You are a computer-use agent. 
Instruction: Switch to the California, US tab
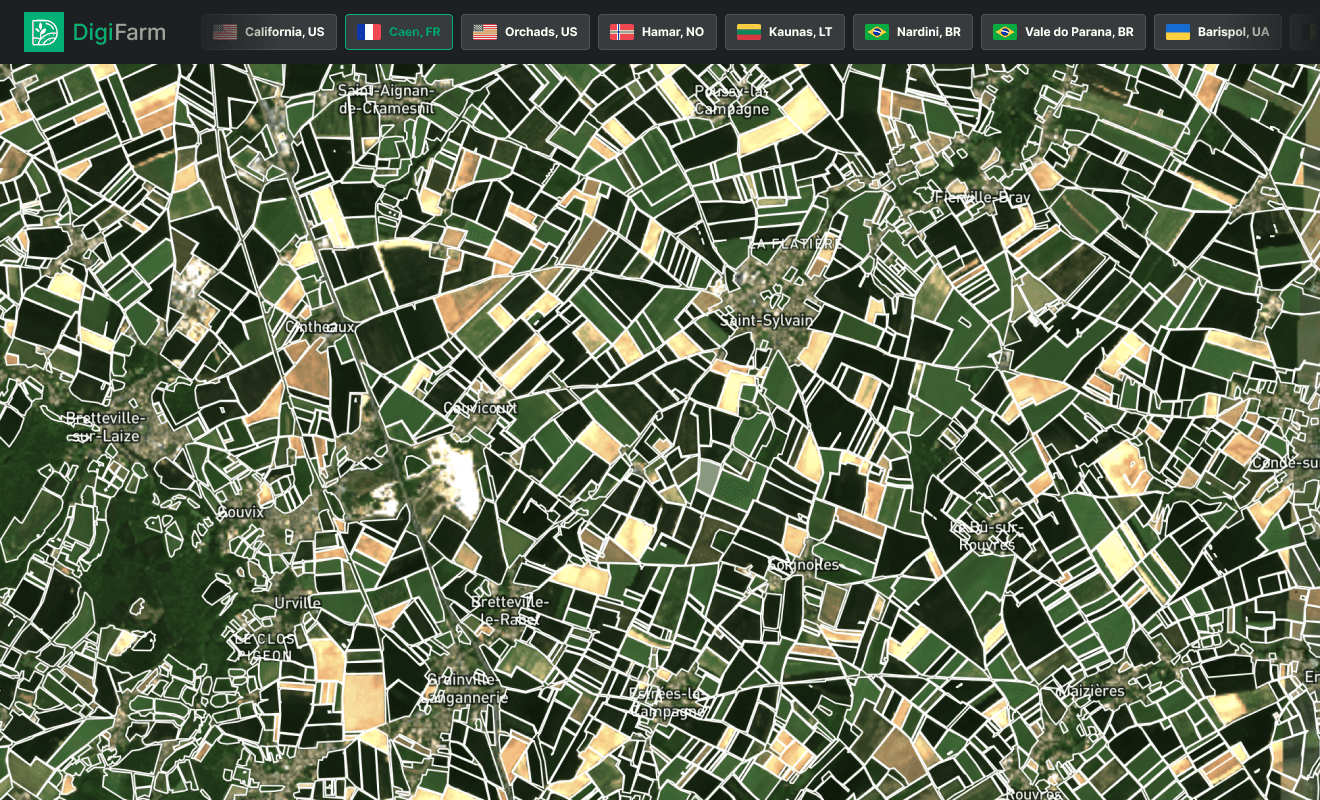[x=269, y=31]
